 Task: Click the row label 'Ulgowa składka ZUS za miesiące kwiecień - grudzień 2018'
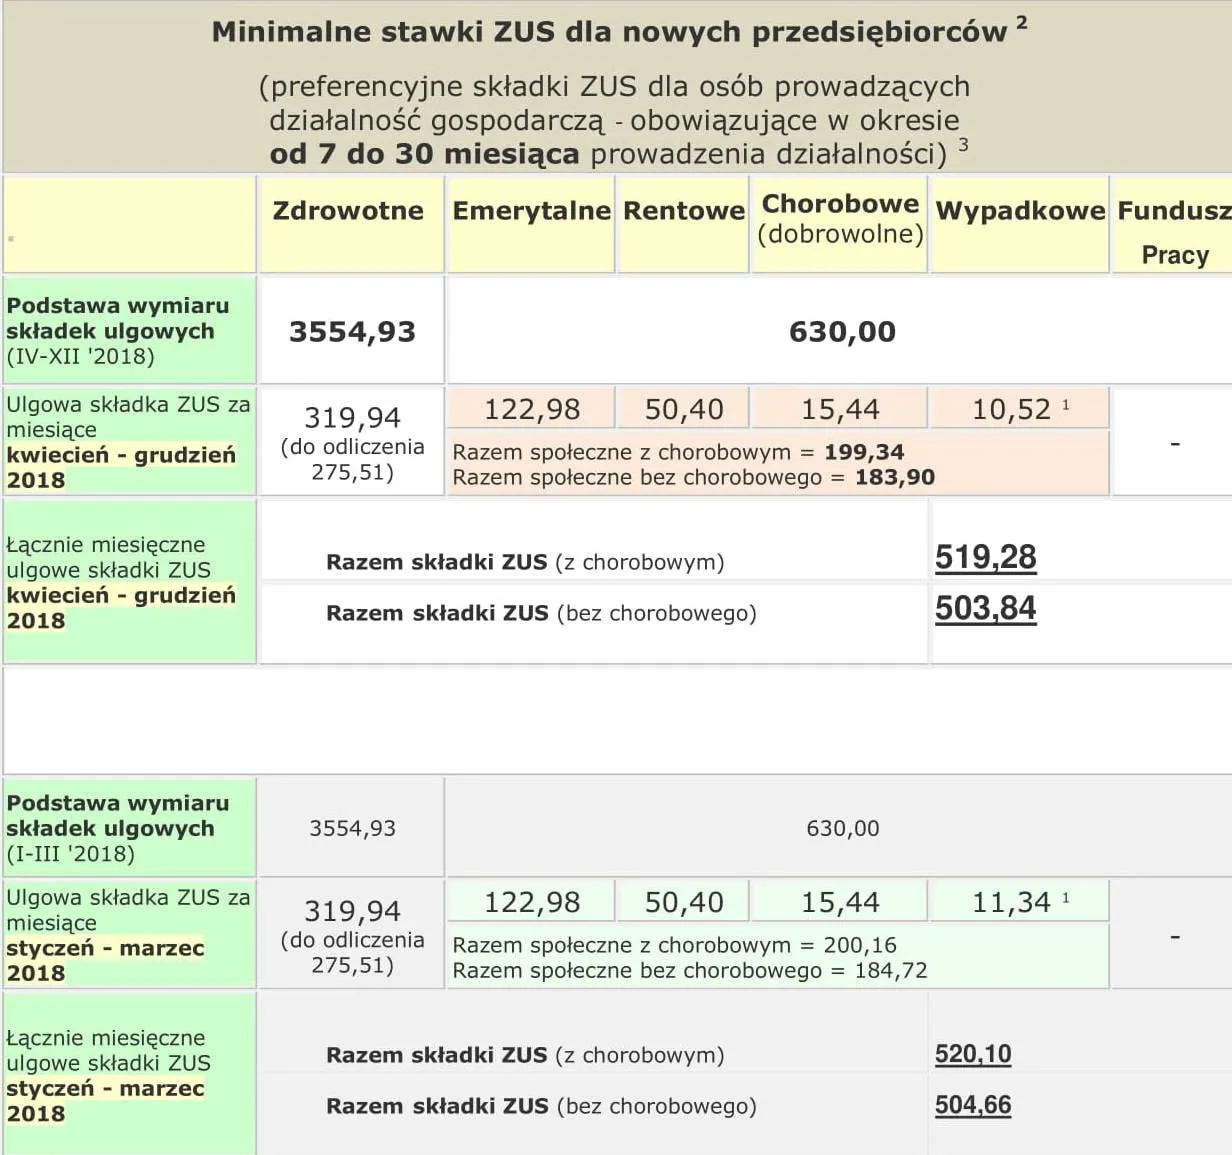coord(128,442)
